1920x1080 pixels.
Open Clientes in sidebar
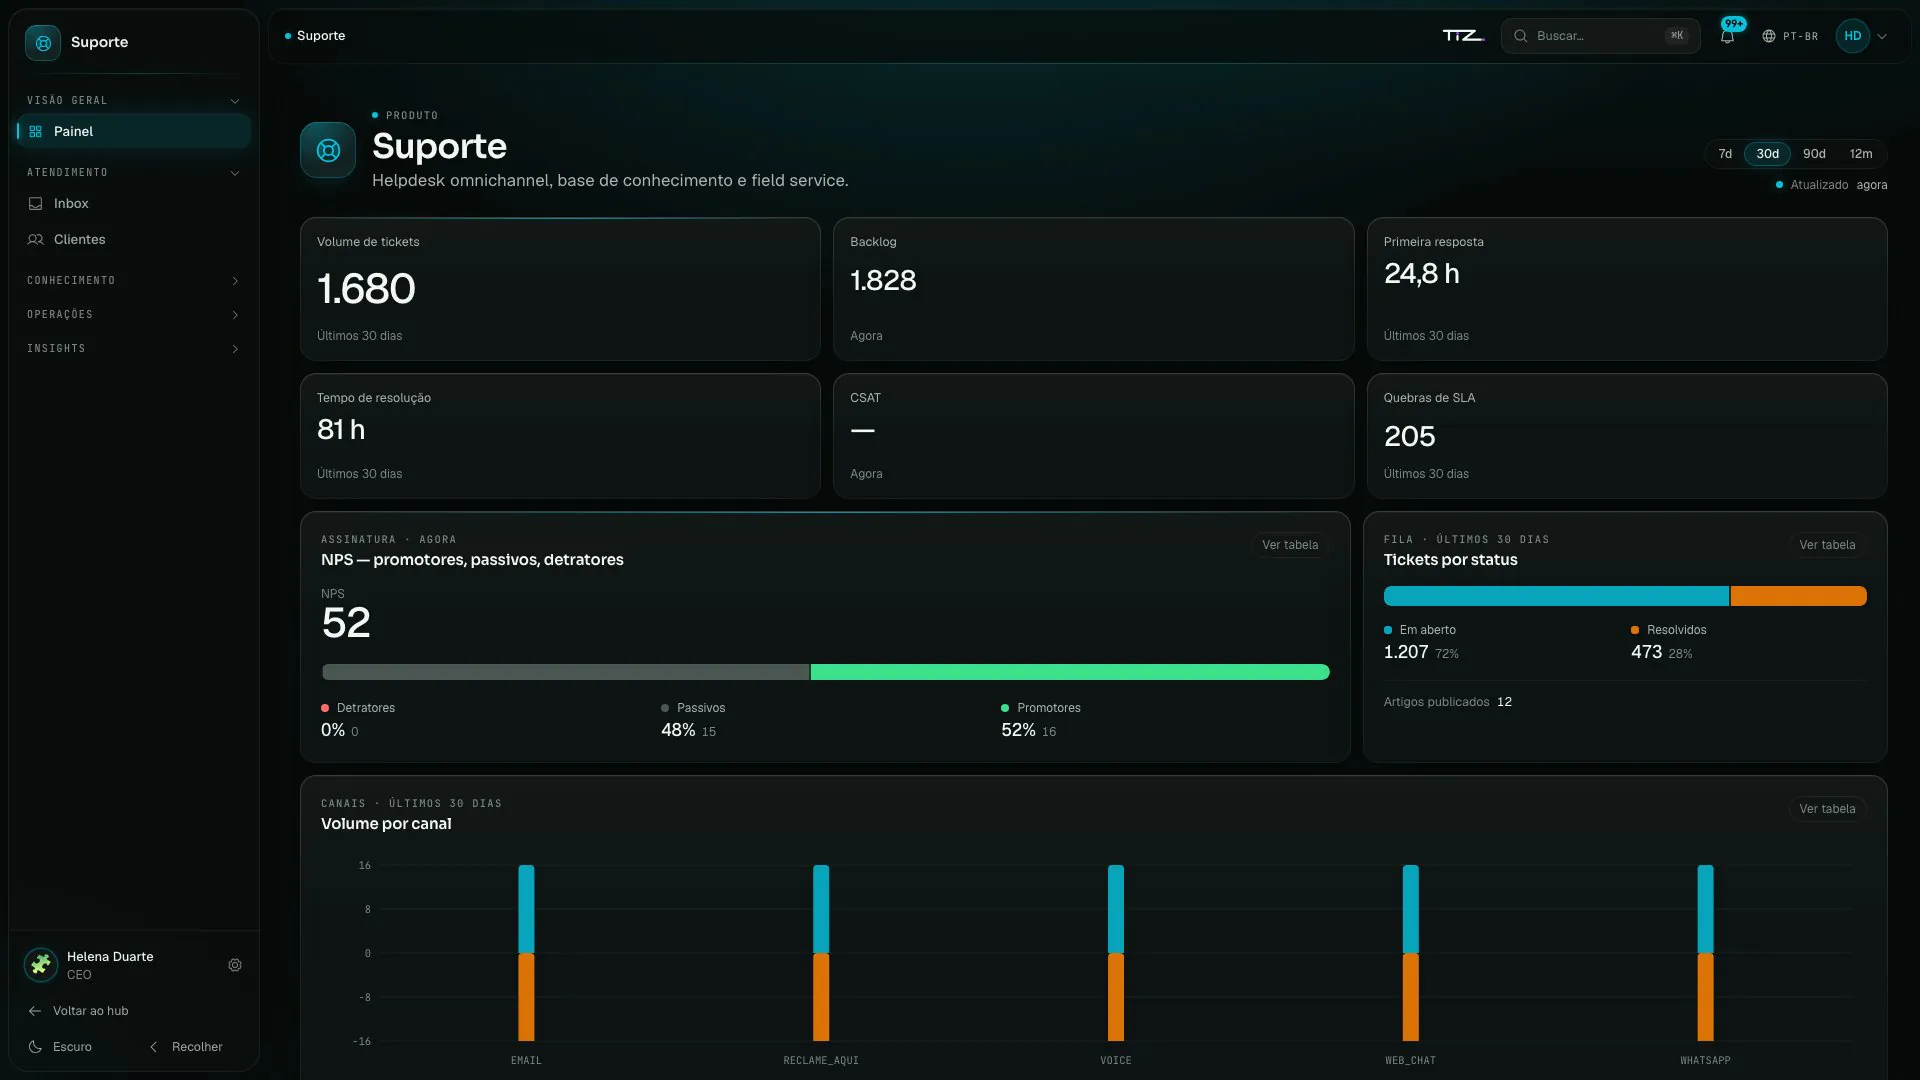(133, 240)
